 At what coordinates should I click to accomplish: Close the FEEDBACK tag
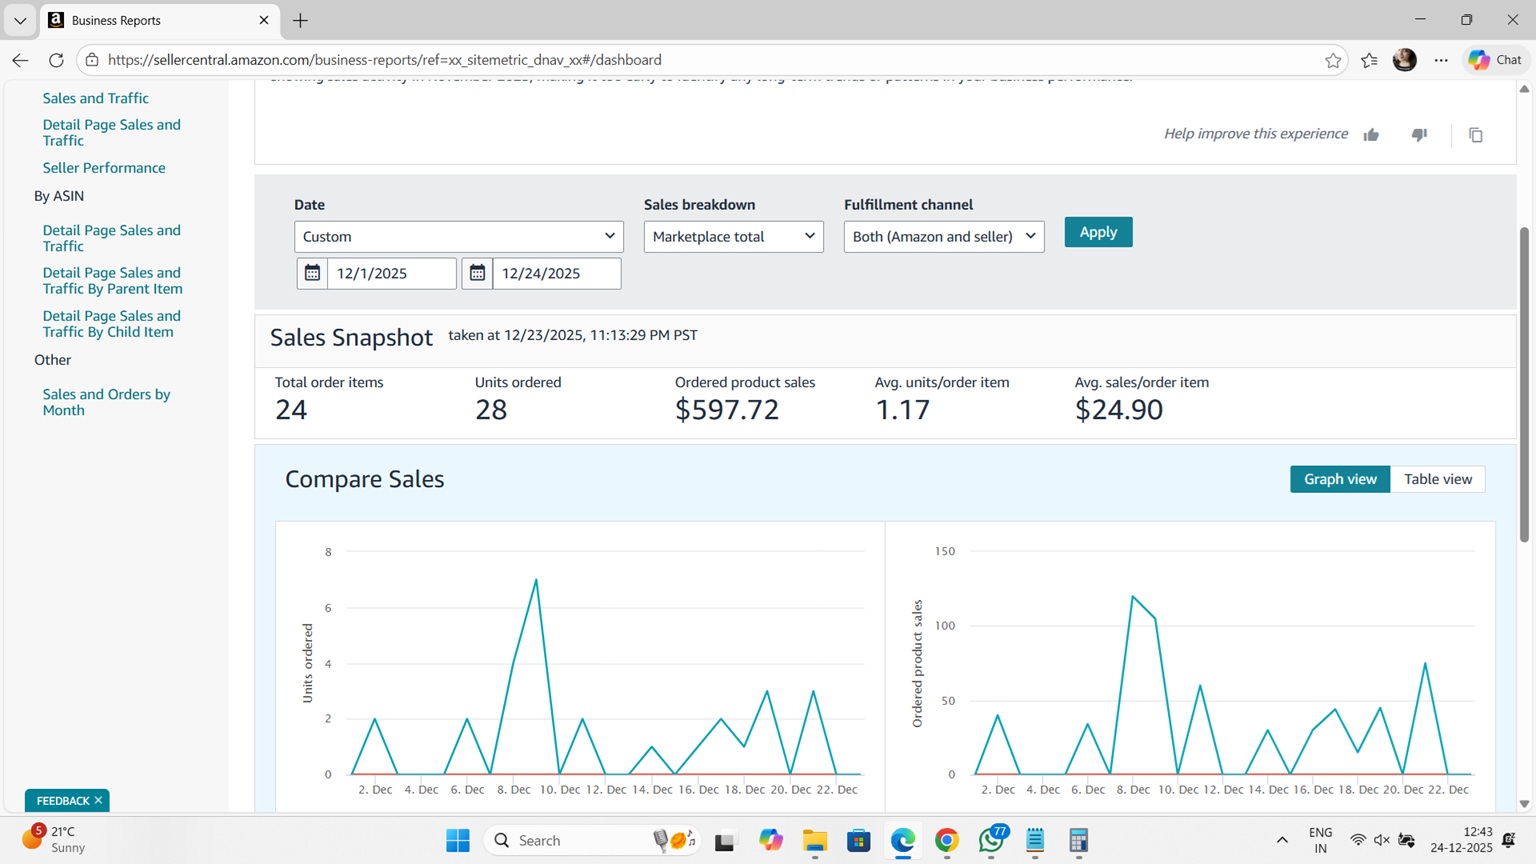pos(98,800)
